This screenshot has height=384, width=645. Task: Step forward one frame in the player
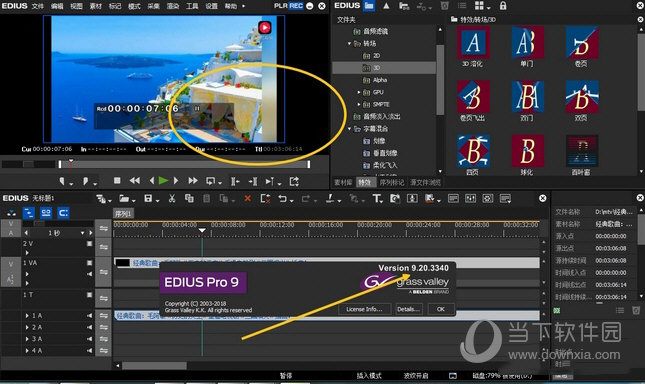(x=176, y=180)
